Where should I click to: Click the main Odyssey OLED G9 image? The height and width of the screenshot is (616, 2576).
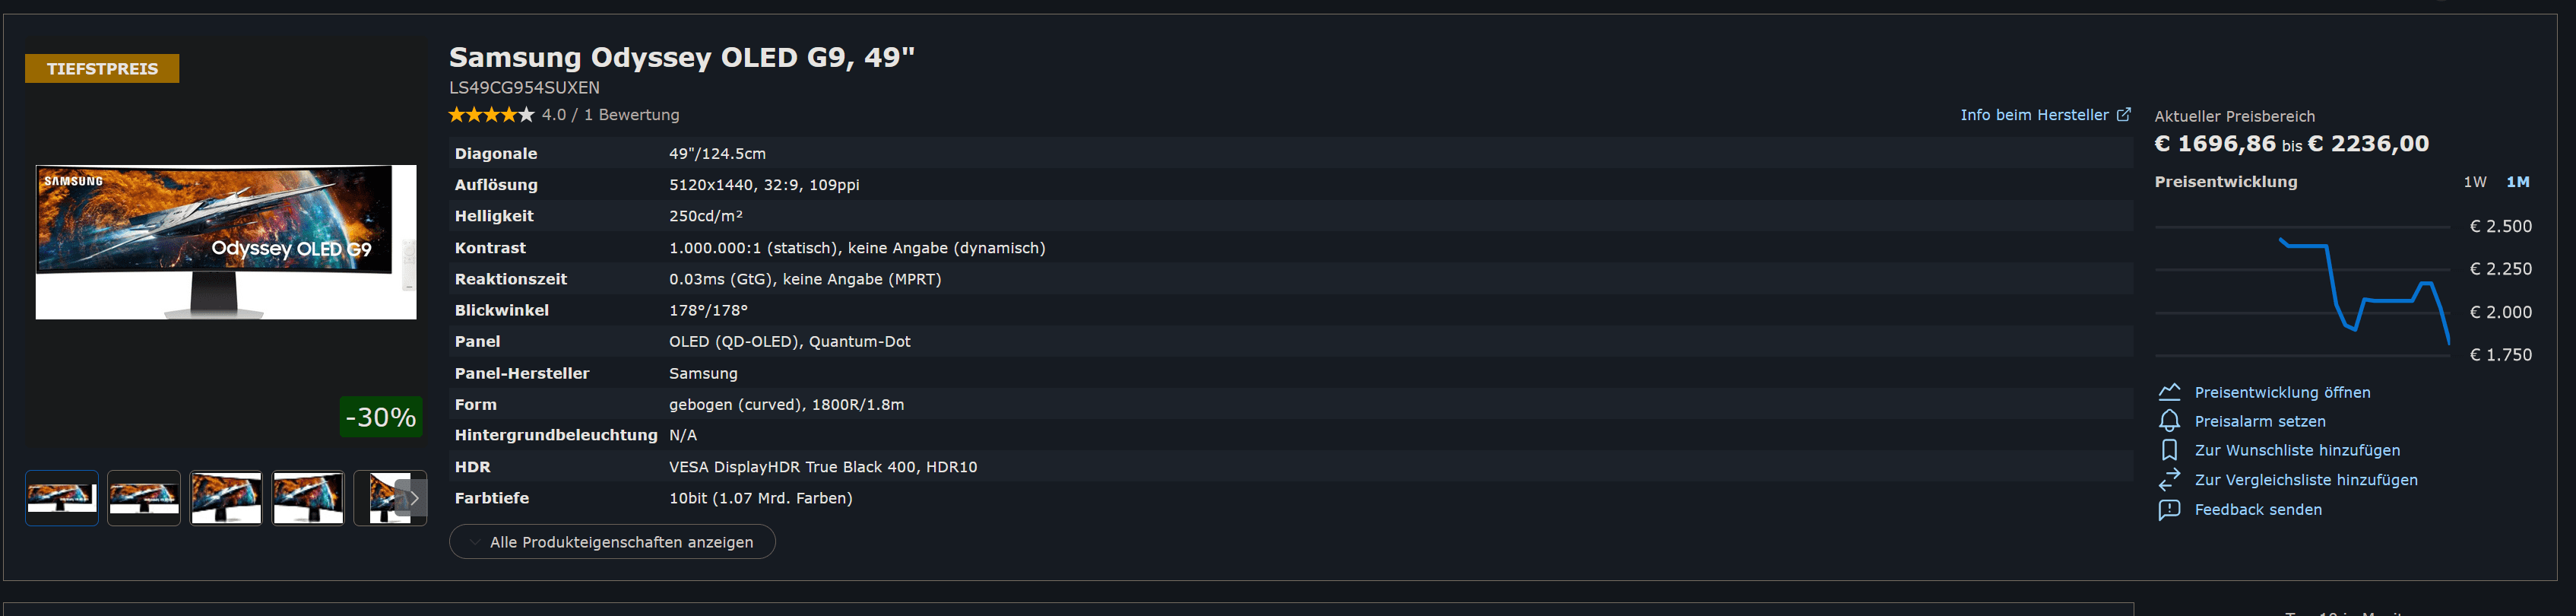(x=226, y=242)
